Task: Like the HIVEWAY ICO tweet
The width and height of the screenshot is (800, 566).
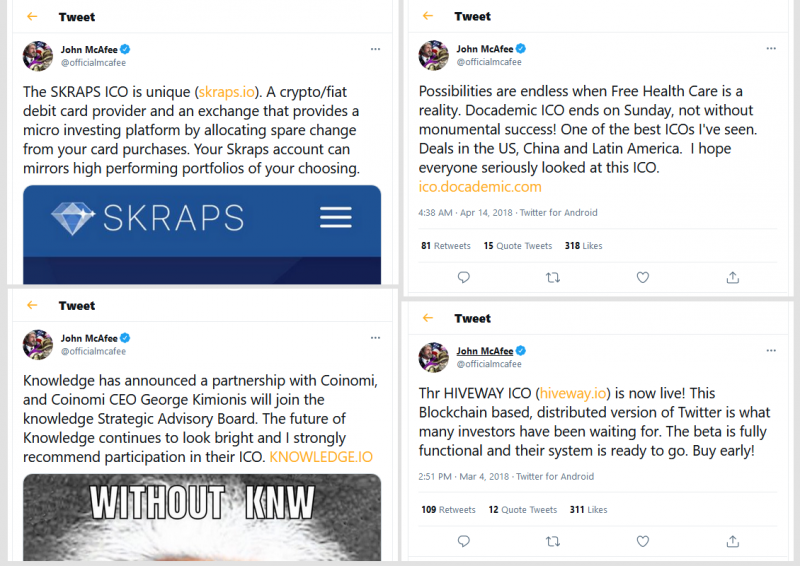Action: click(x=643, y=541)
